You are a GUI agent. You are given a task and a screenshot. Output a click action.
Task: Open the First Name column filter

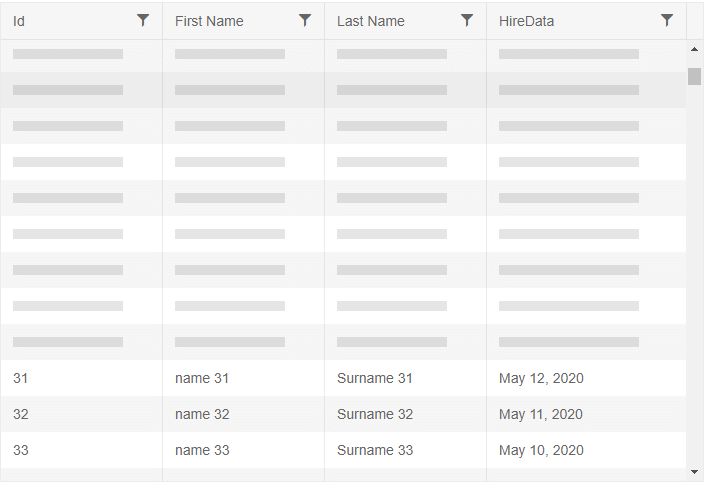click(305, 20)
